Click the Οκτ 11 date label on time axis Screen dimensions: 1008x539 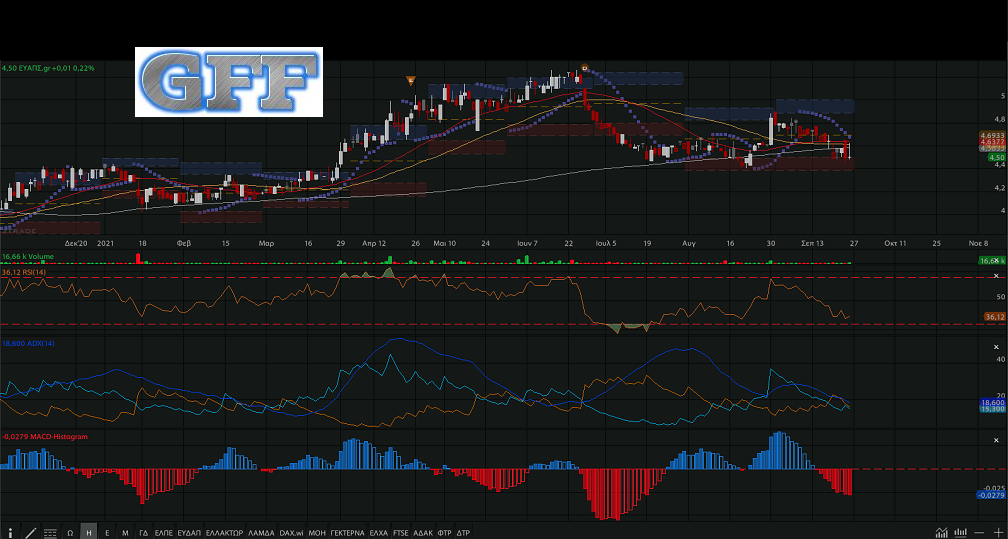pyautogui.click(x=895, y=244)
